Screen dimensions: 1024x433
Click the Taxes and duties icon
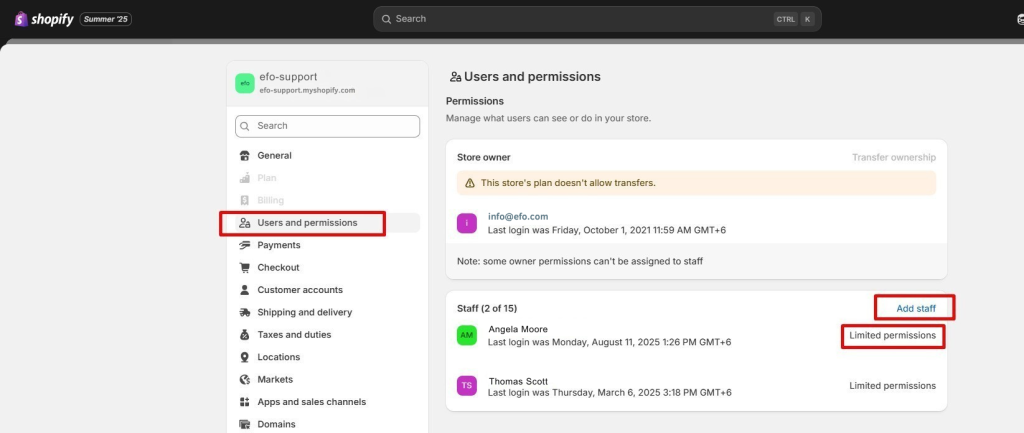[x=245, y=334]
